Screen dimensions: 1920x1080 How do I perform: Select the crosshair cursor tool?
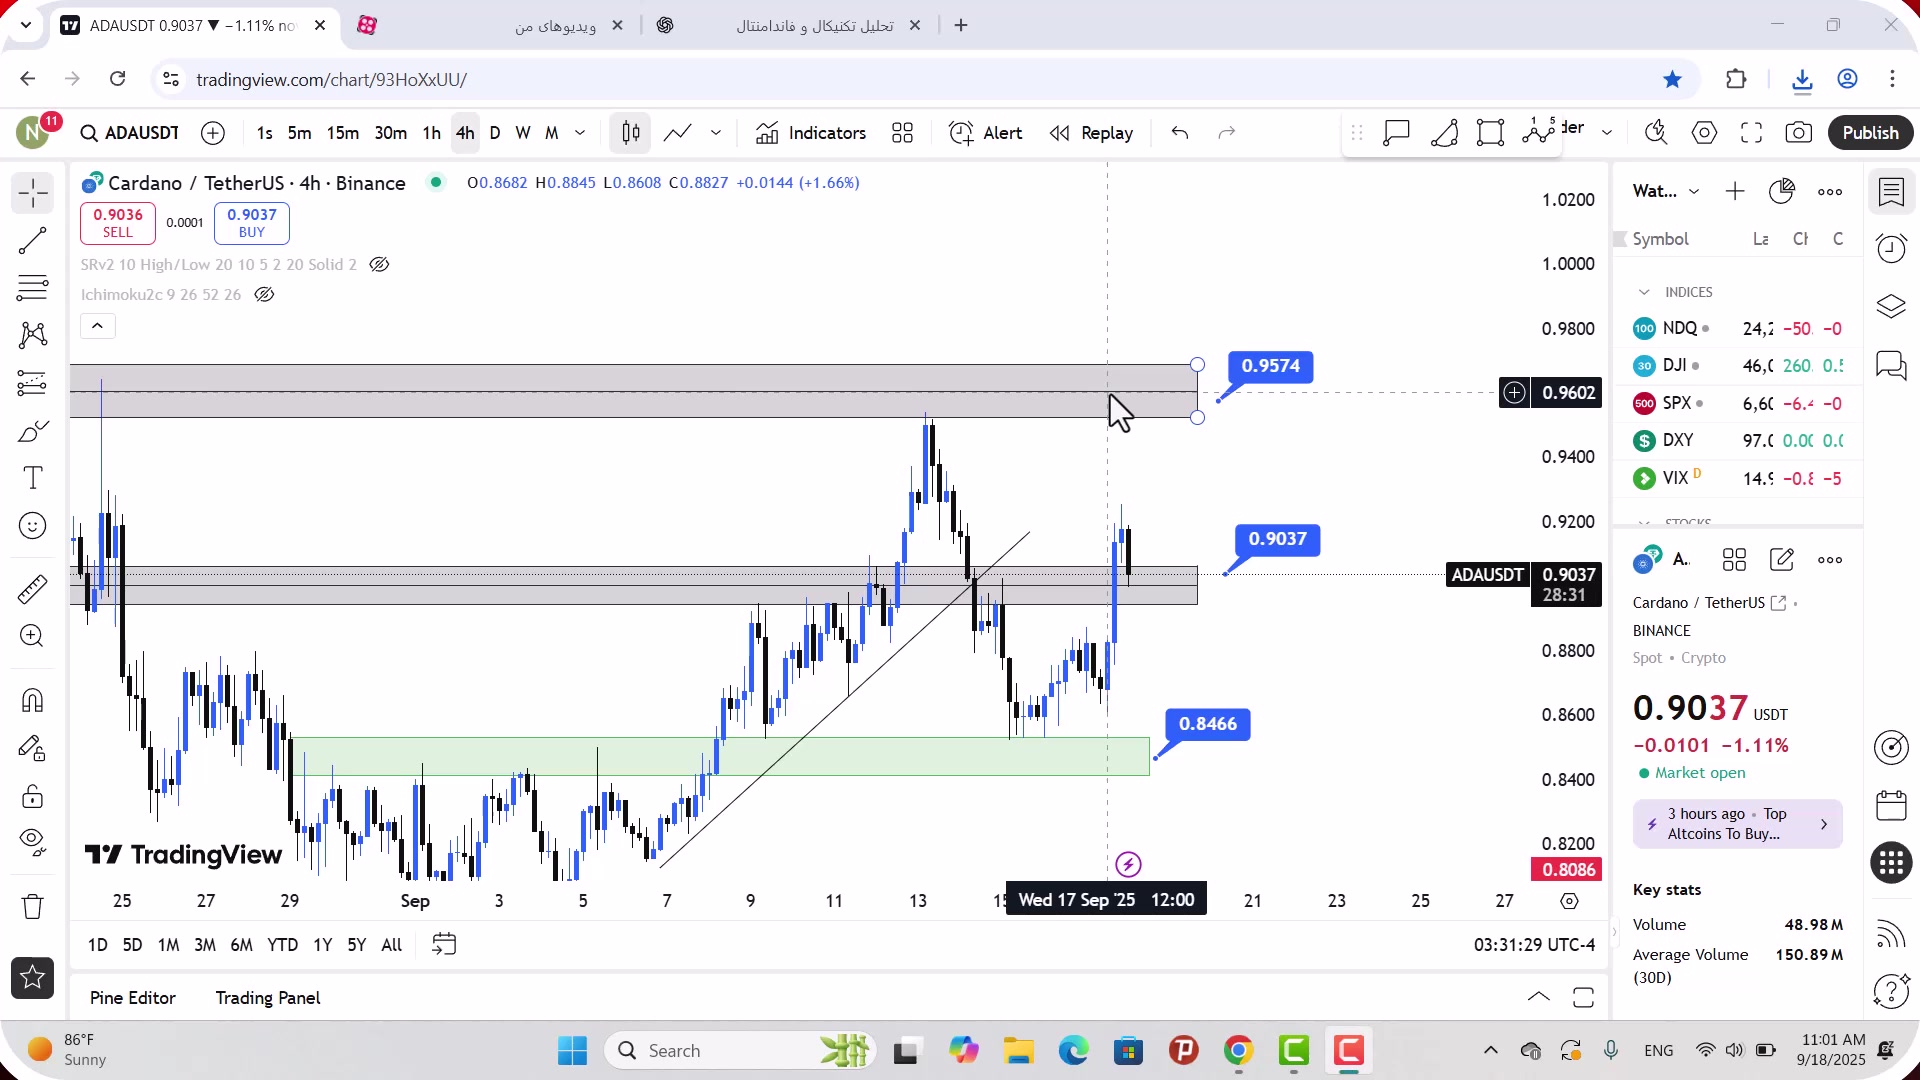(x=32, y=192)
